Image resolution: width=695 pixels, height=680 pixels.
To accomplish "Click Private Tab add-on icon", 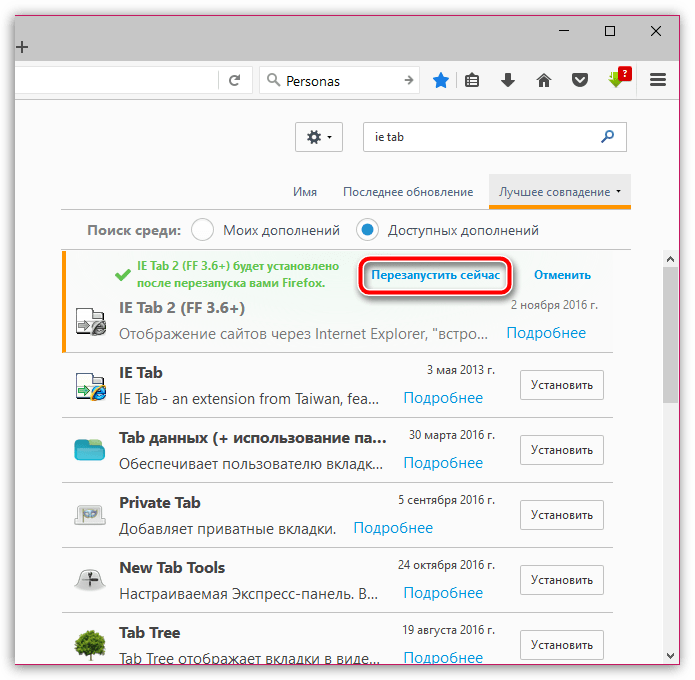I will pyautogui.click(x=90, y=515).
